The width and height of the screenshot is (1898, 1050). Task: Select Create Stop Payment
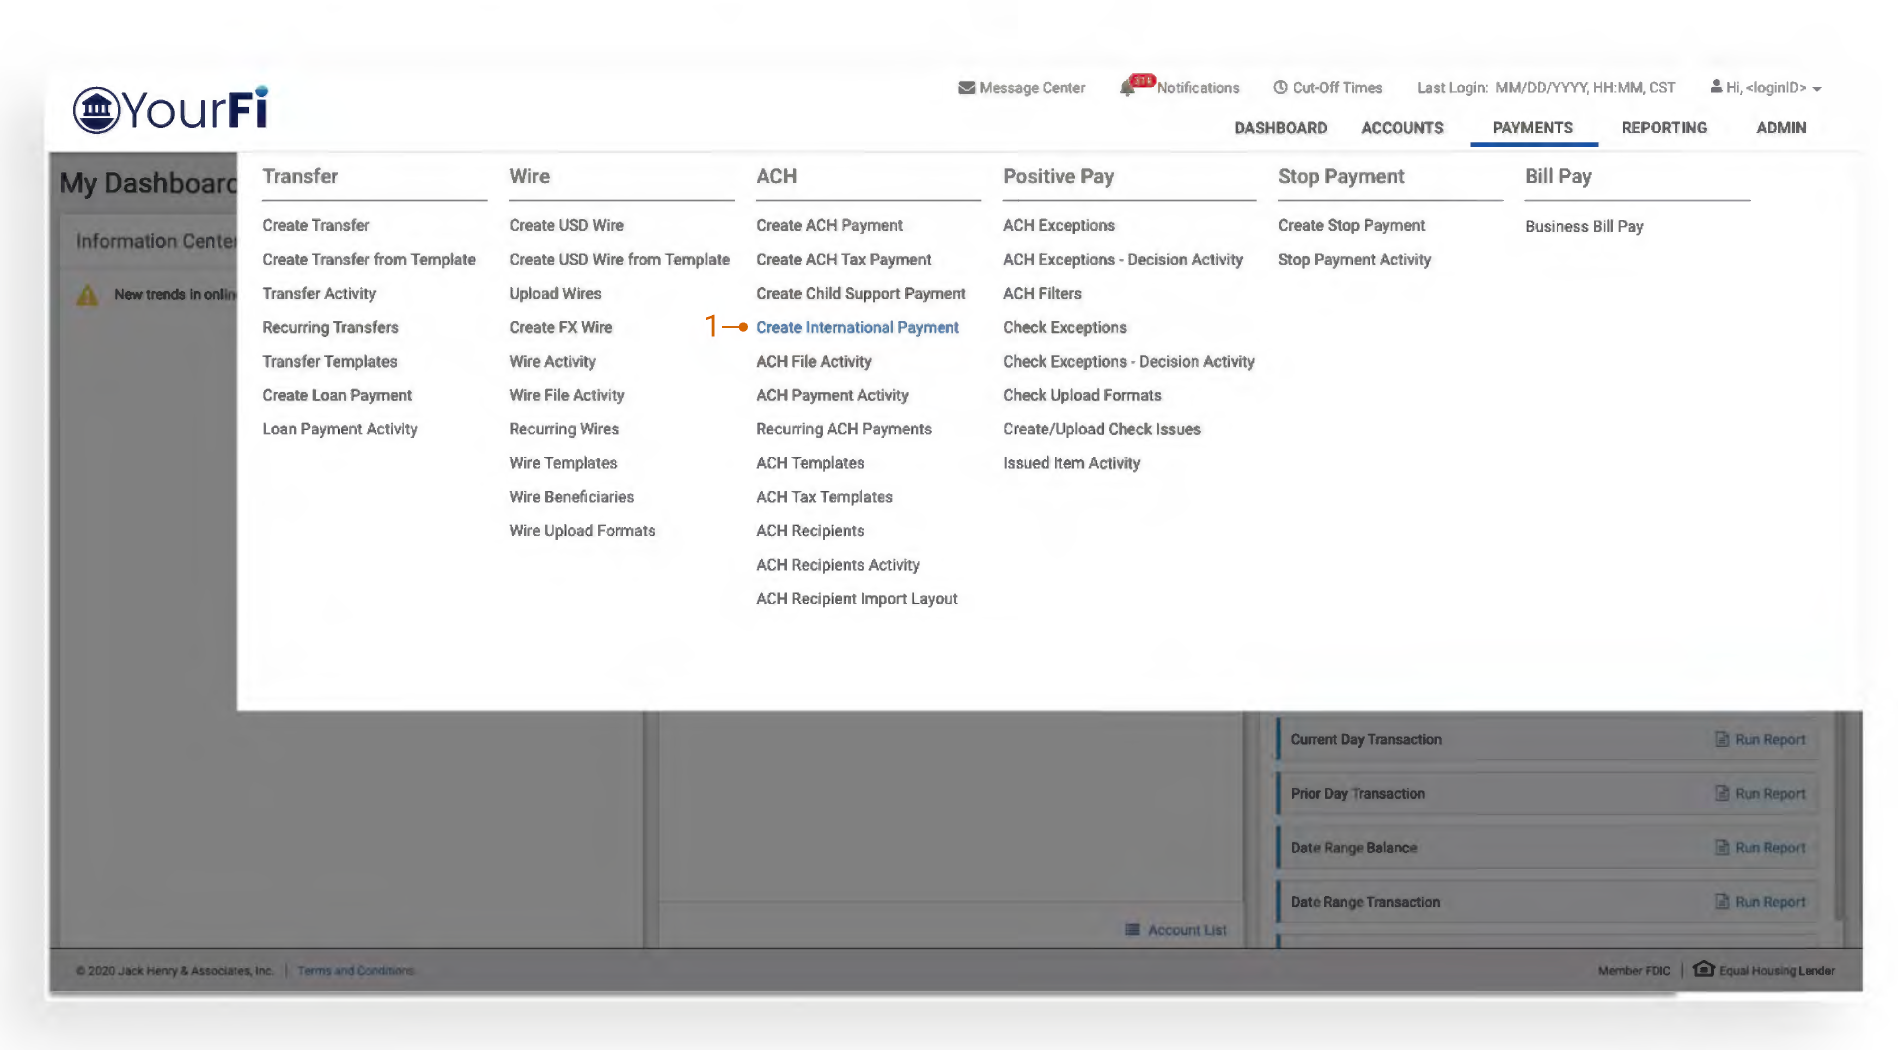pos(1351,226)
